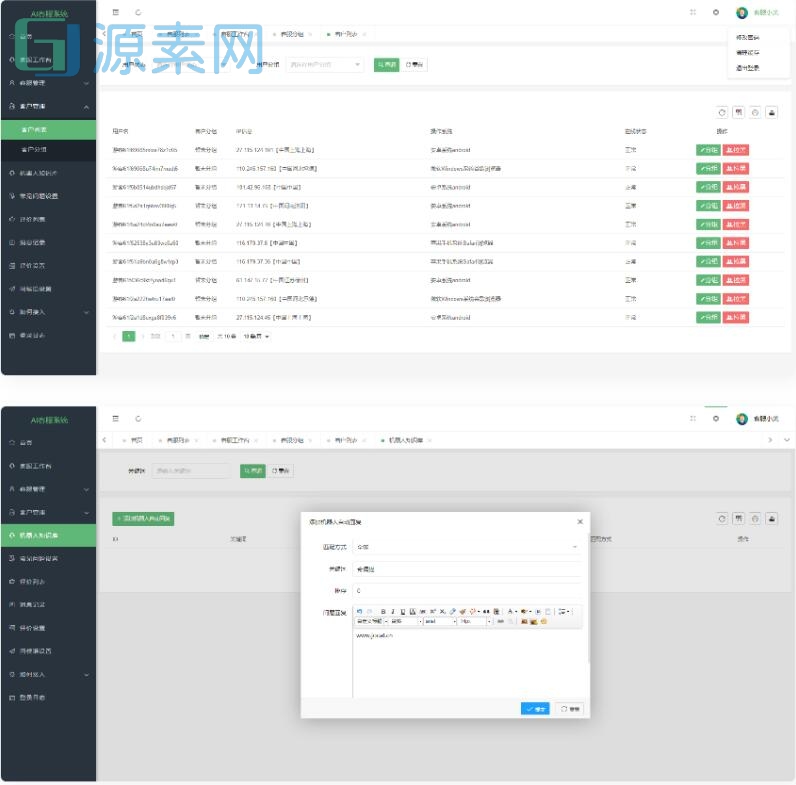This screenshot has width=796, height=785.
Task: Click red button in last table row
Action: (736, 317)
